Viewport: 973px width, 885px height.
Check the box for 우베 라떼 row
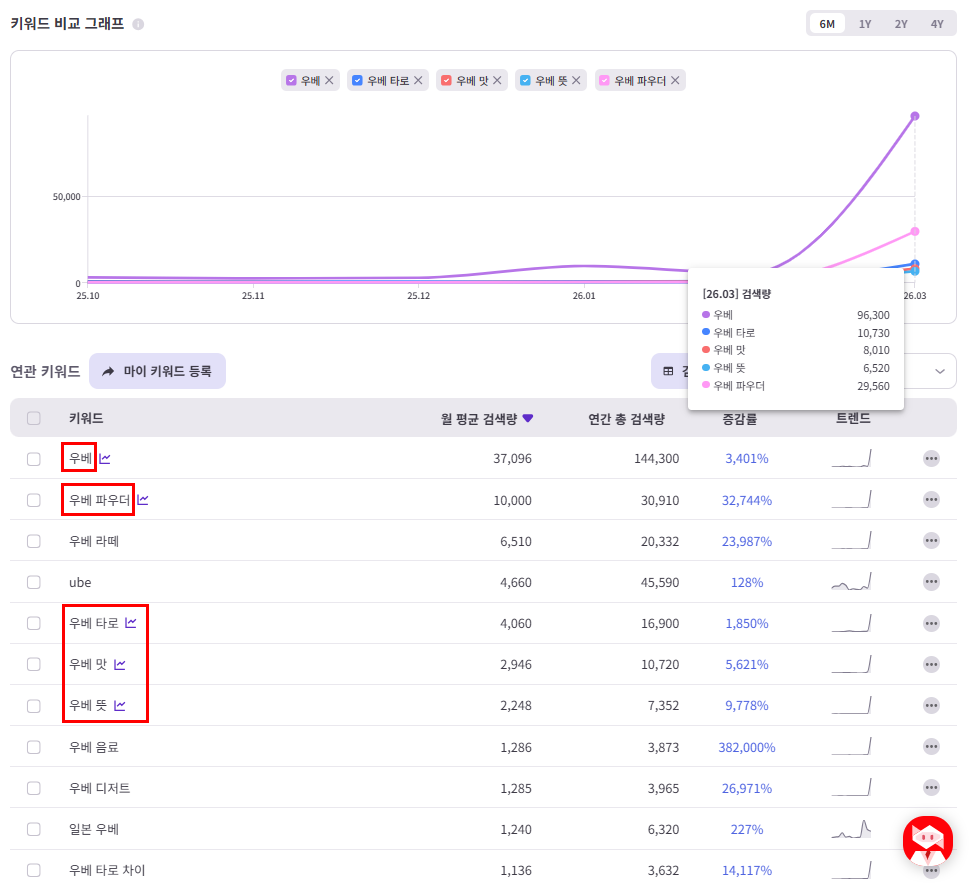34,541
